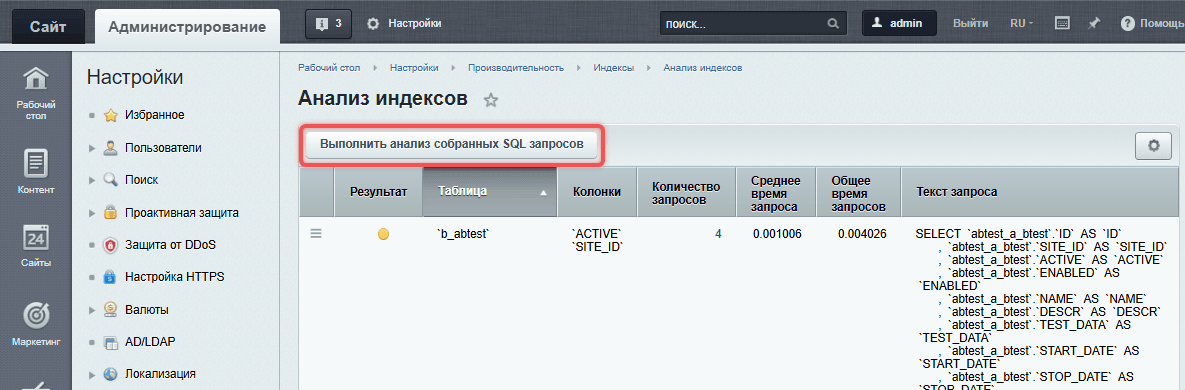Sort by Количество запросов column
This screenshot has width=1185, height=390.
[x=685, y=192]
